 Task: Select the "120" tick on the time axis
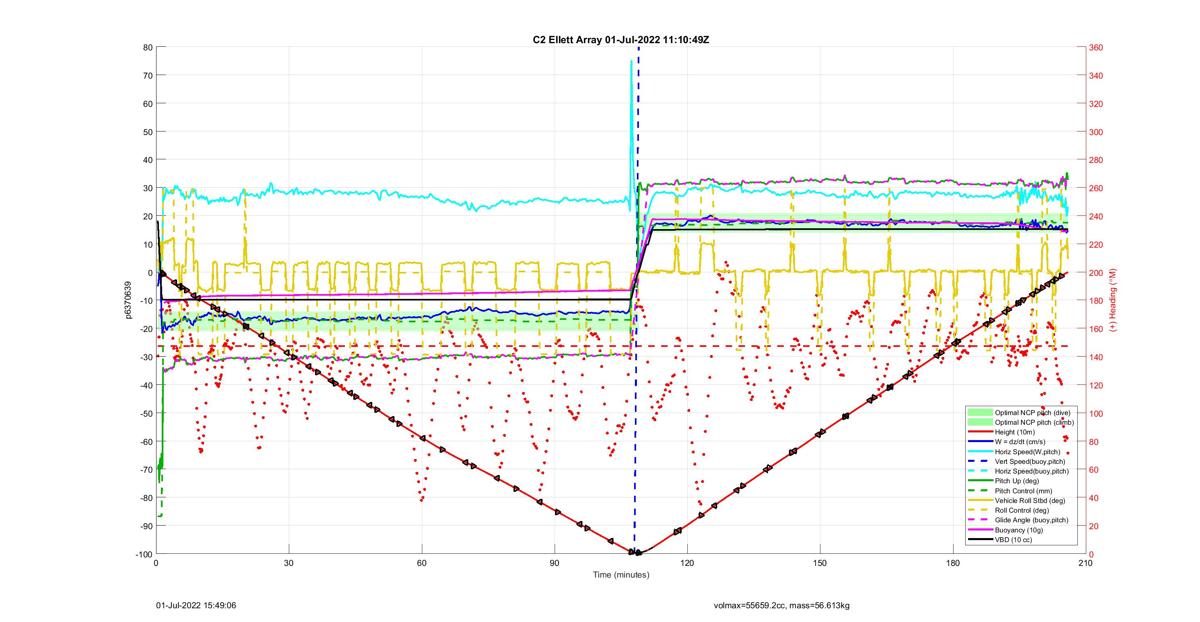[687, 563]
